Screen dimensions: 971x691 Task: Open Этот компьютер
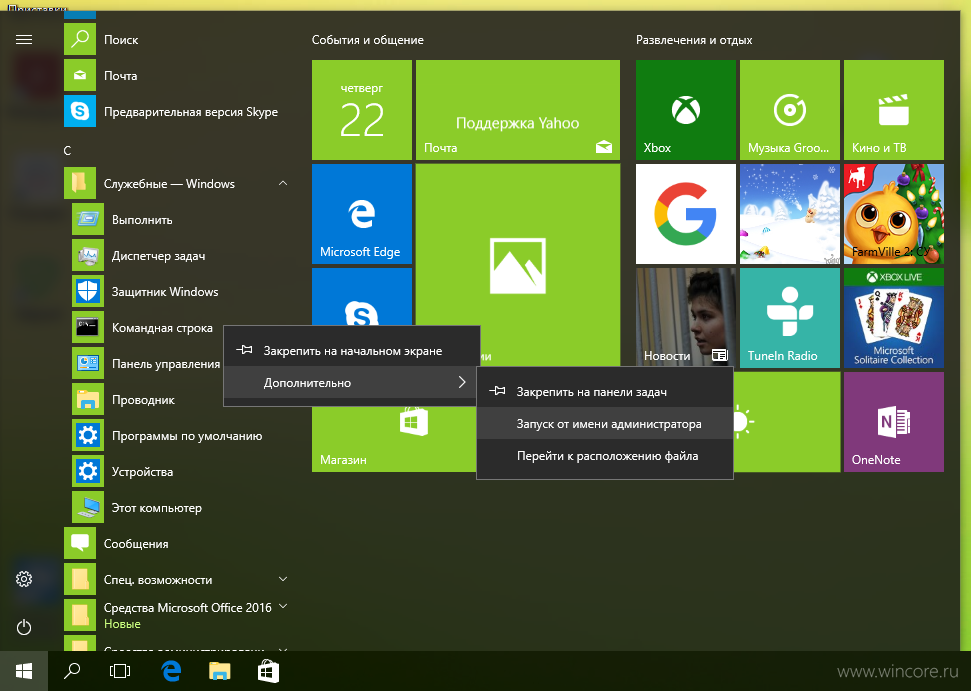(x=180, y=507)
